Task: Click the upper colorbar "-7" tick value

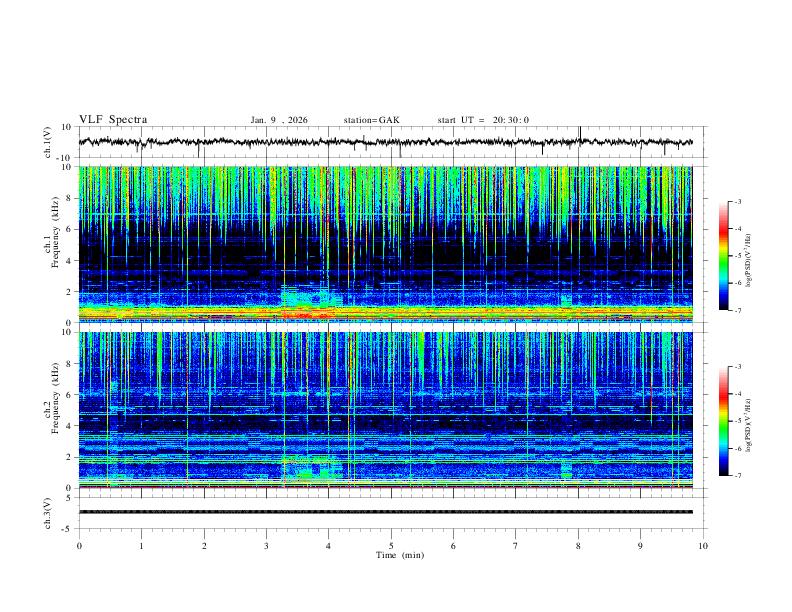Action: (738, 311)
